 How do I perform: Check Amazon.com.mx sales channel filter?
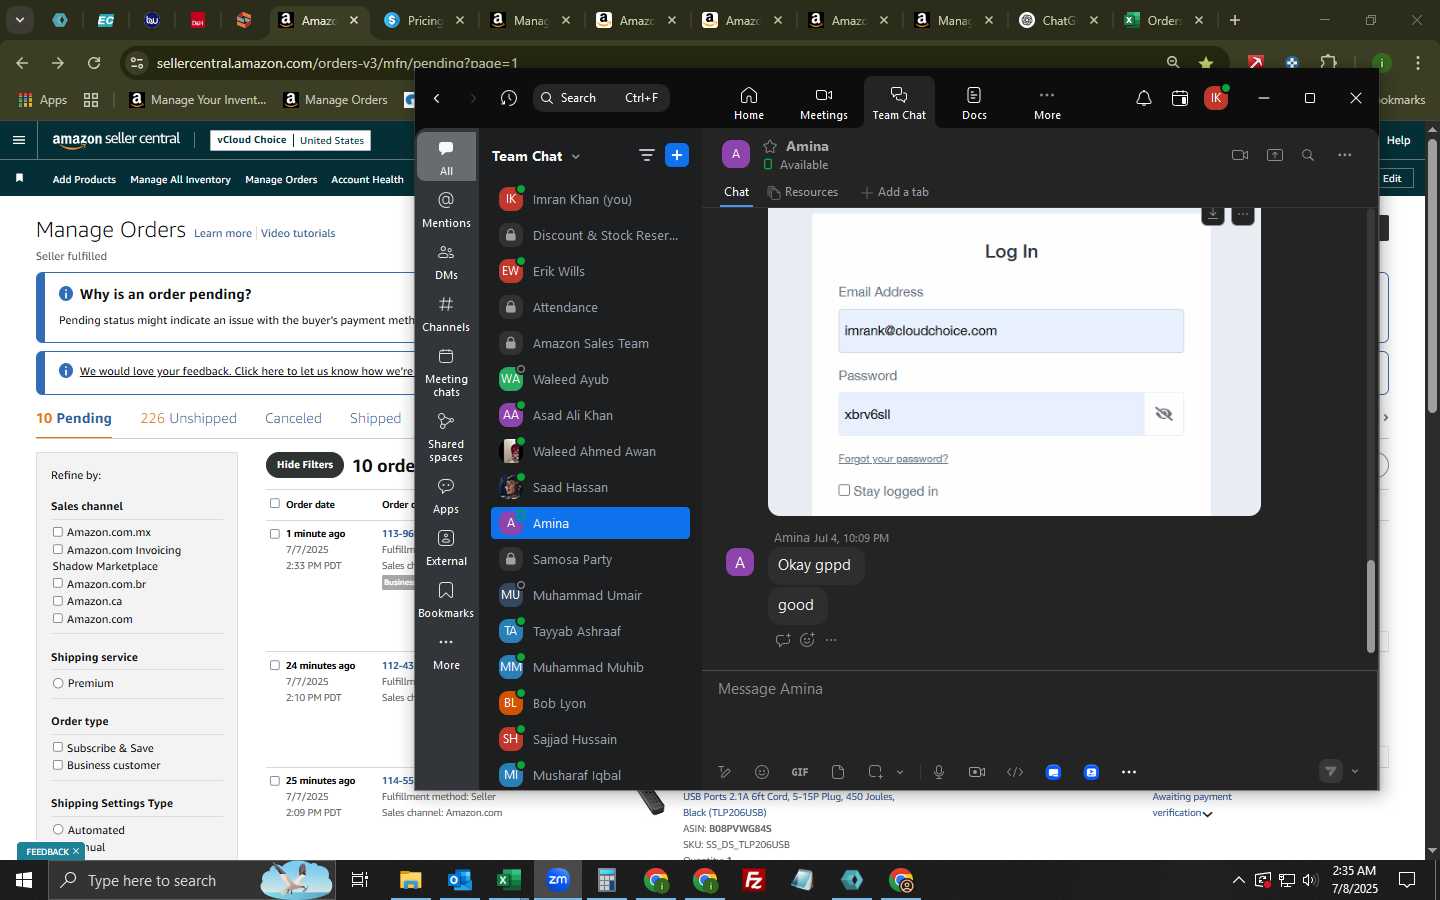tap(58, 532)
